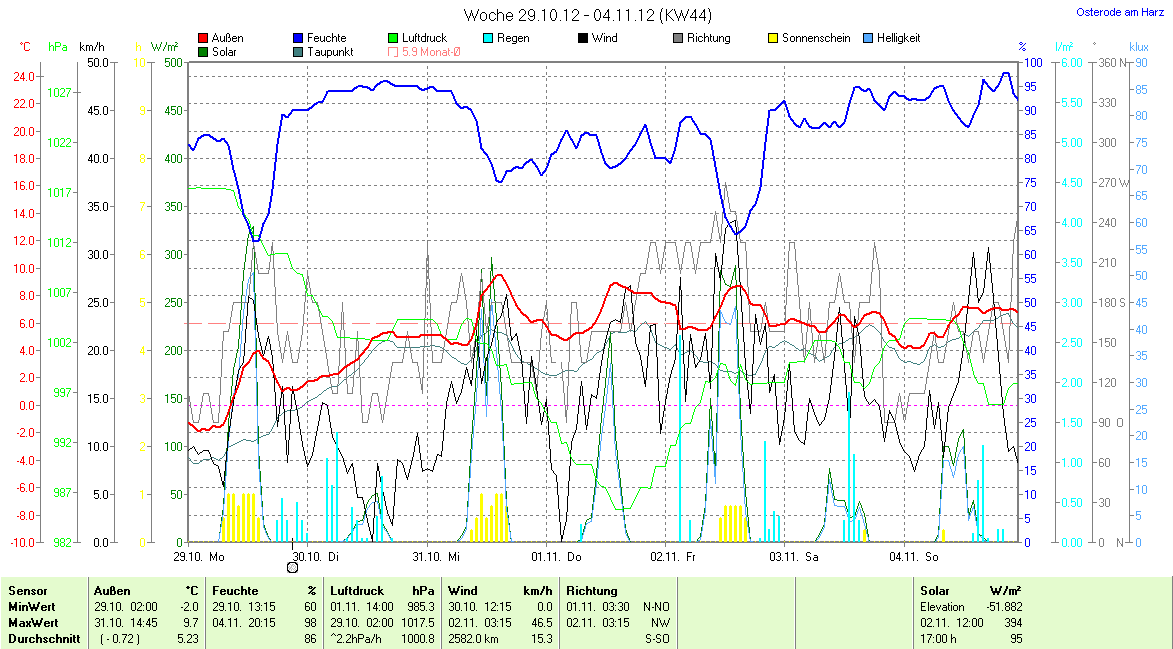Click the Luftdruck column header in table
1173x649 pixels.
356,591
